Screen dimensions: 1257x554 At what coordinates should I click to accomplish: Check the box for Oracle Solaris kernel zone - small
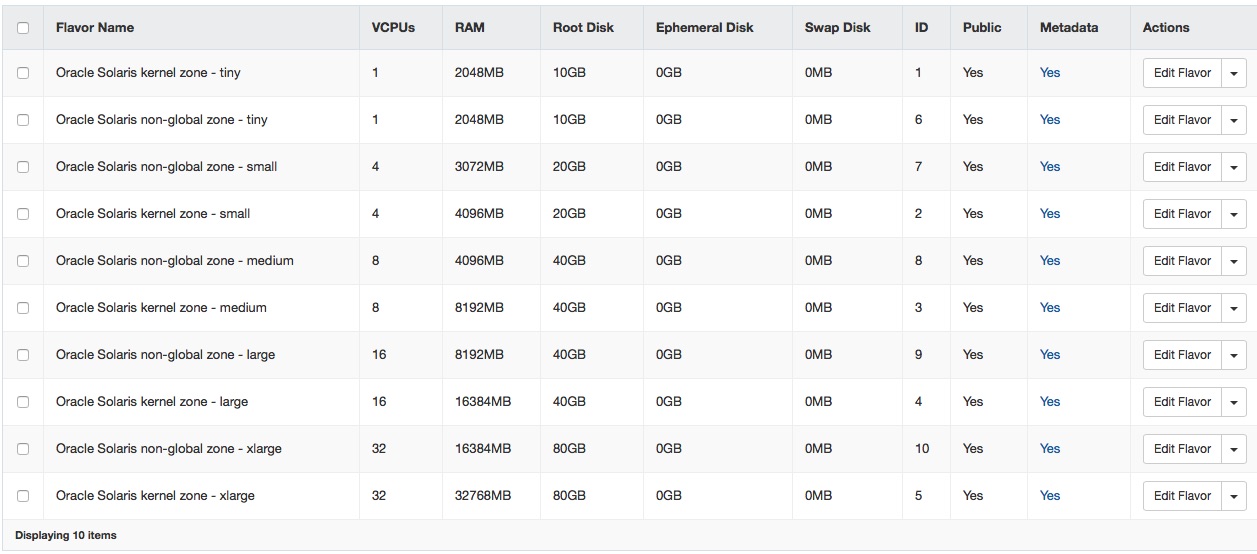point(23,214)
